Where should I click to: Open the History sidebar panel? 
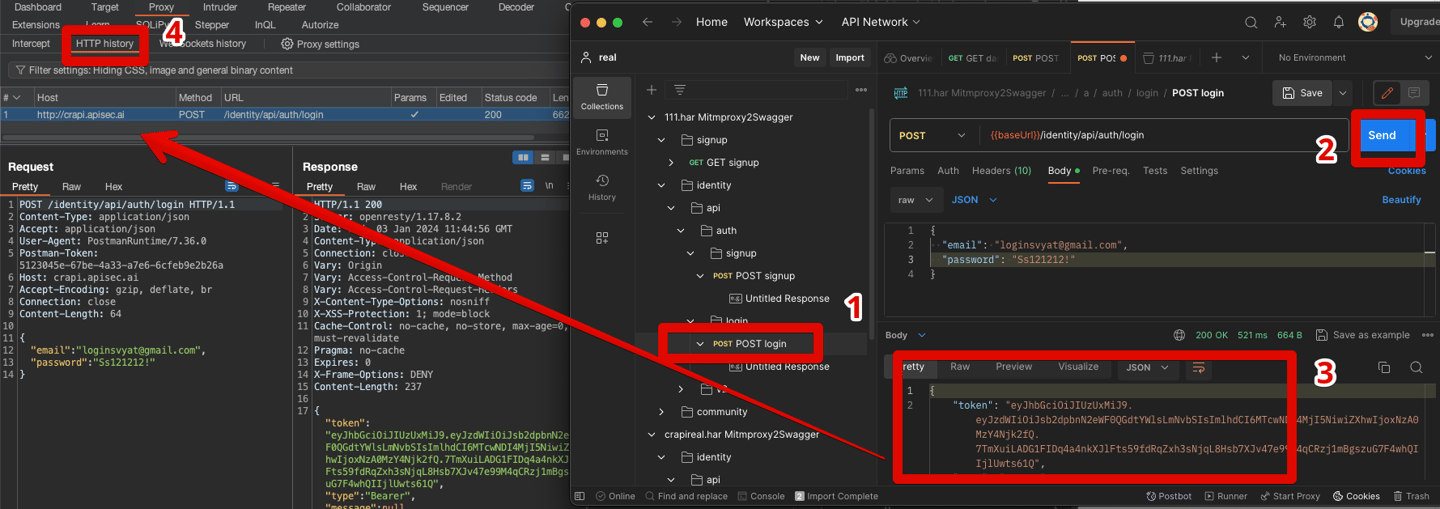pos(602,187)
